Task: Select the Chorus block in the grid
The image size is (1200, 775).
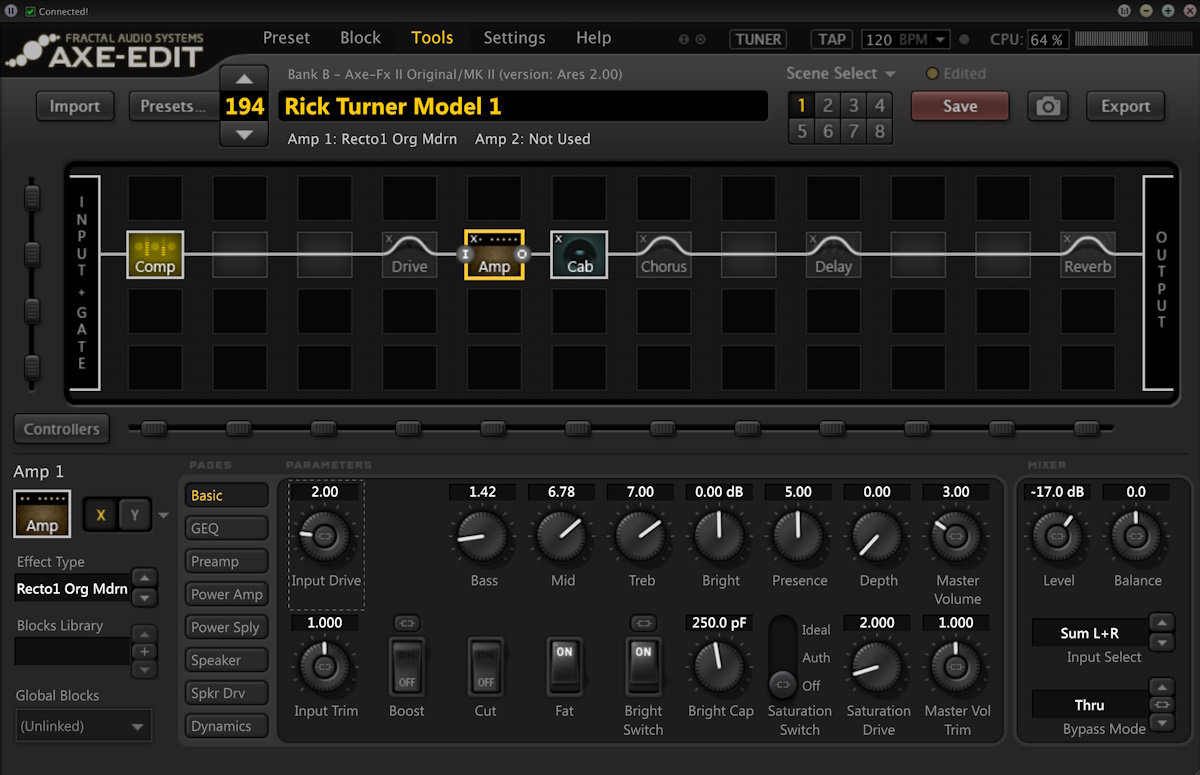Action: click(x=664, y=254)
